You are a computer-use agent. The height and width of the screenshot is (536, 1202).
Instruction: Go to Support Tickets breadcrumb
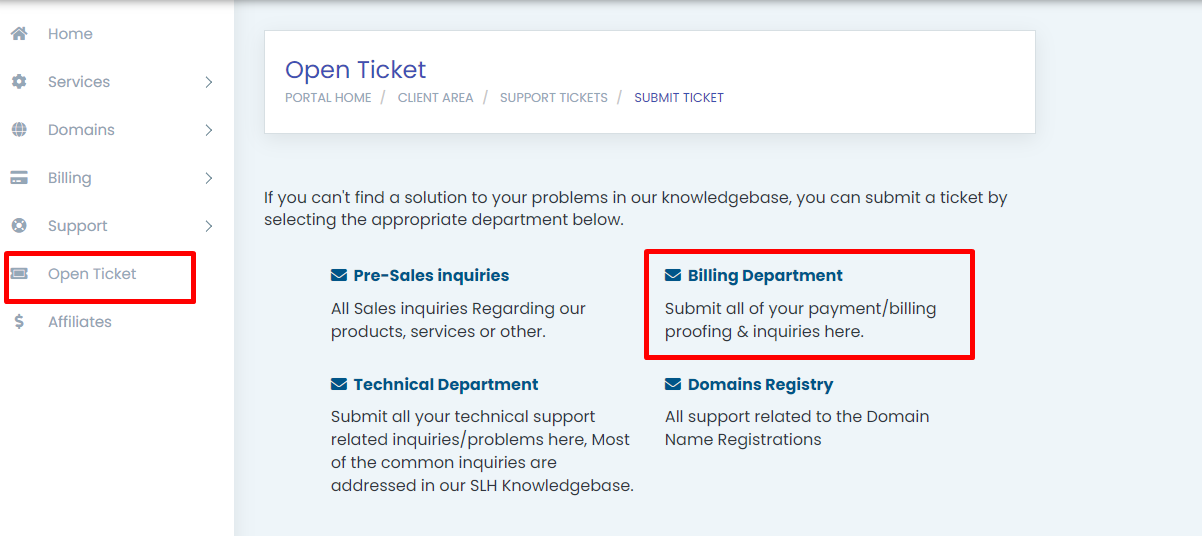(x=553, y=98)
